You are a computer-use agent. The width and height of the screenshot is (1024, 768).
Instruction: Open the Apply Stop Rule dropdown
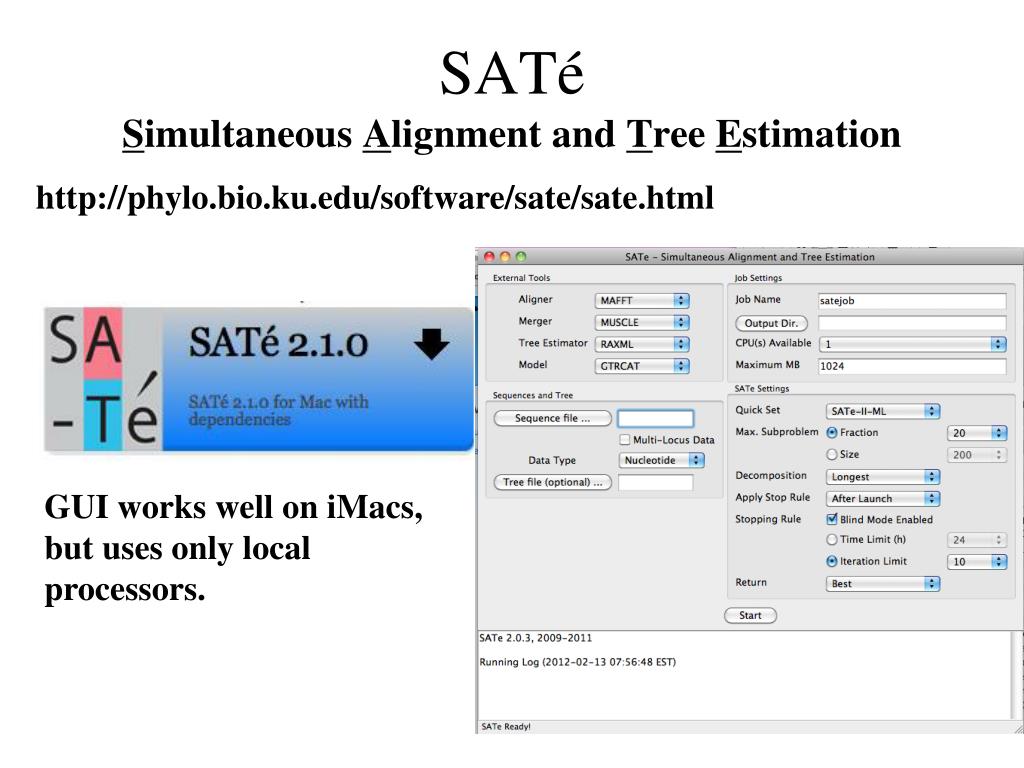point(883,498)
